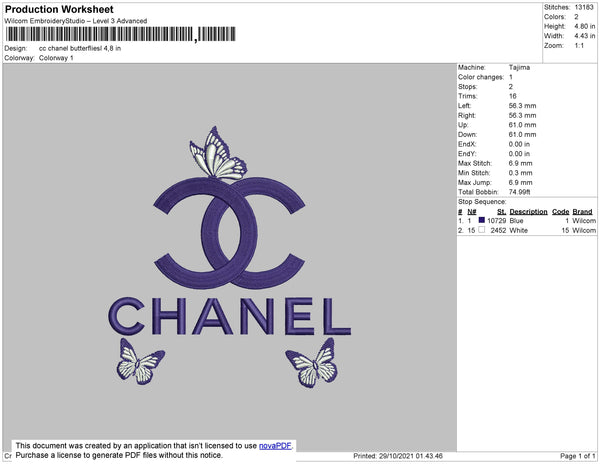Click the Width value 4.43 in
600x464 pixels.
[585, 36]
